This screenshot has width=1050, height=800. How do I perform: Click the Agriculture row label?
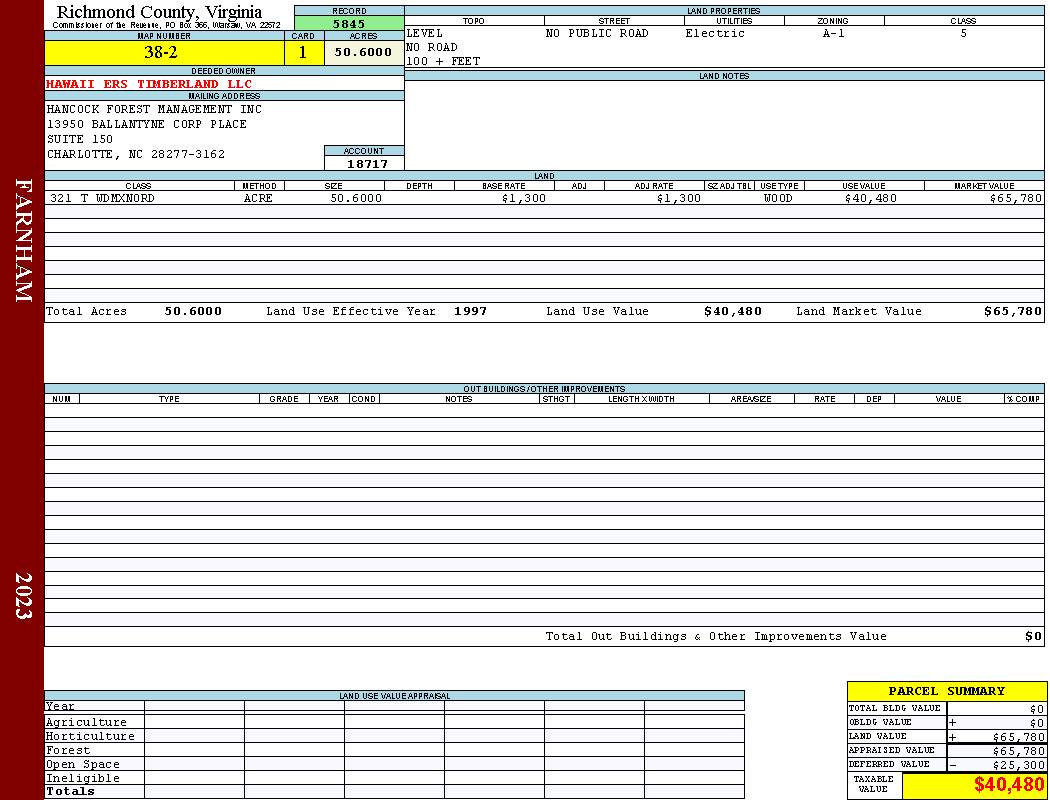click(86, 722)
